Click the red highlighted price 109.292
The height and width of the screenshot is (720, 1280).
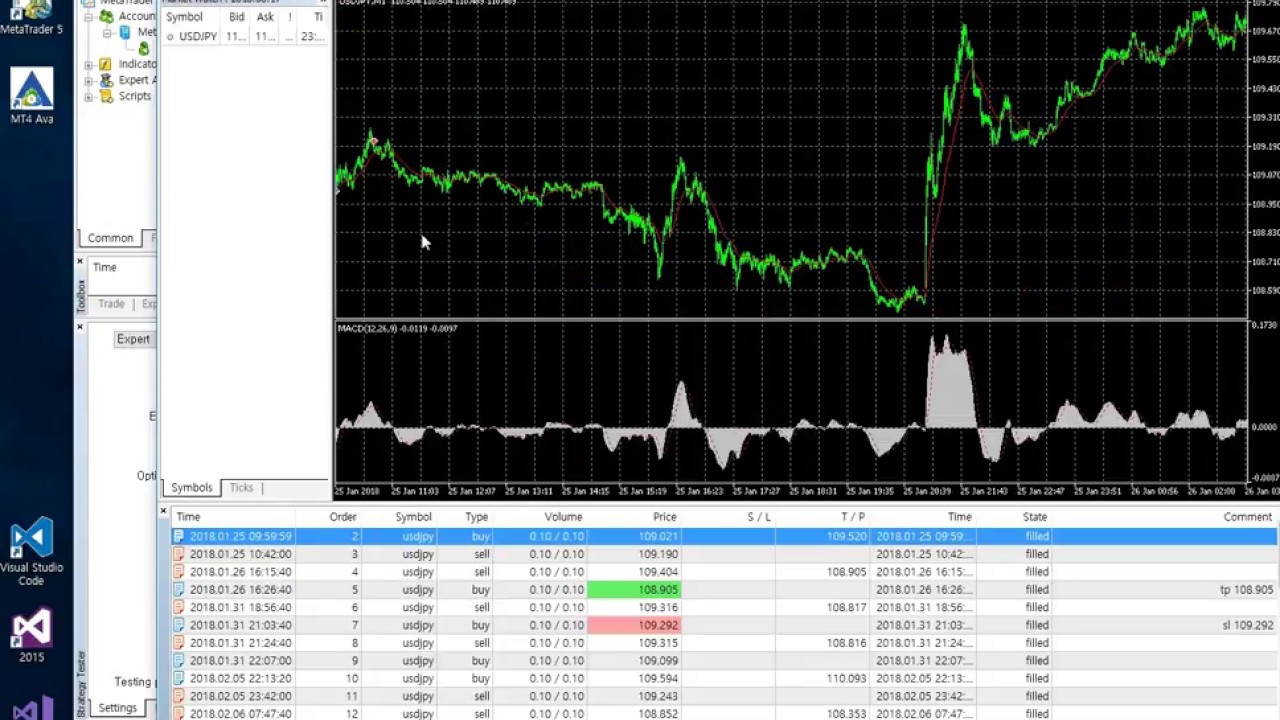[634, 625]
